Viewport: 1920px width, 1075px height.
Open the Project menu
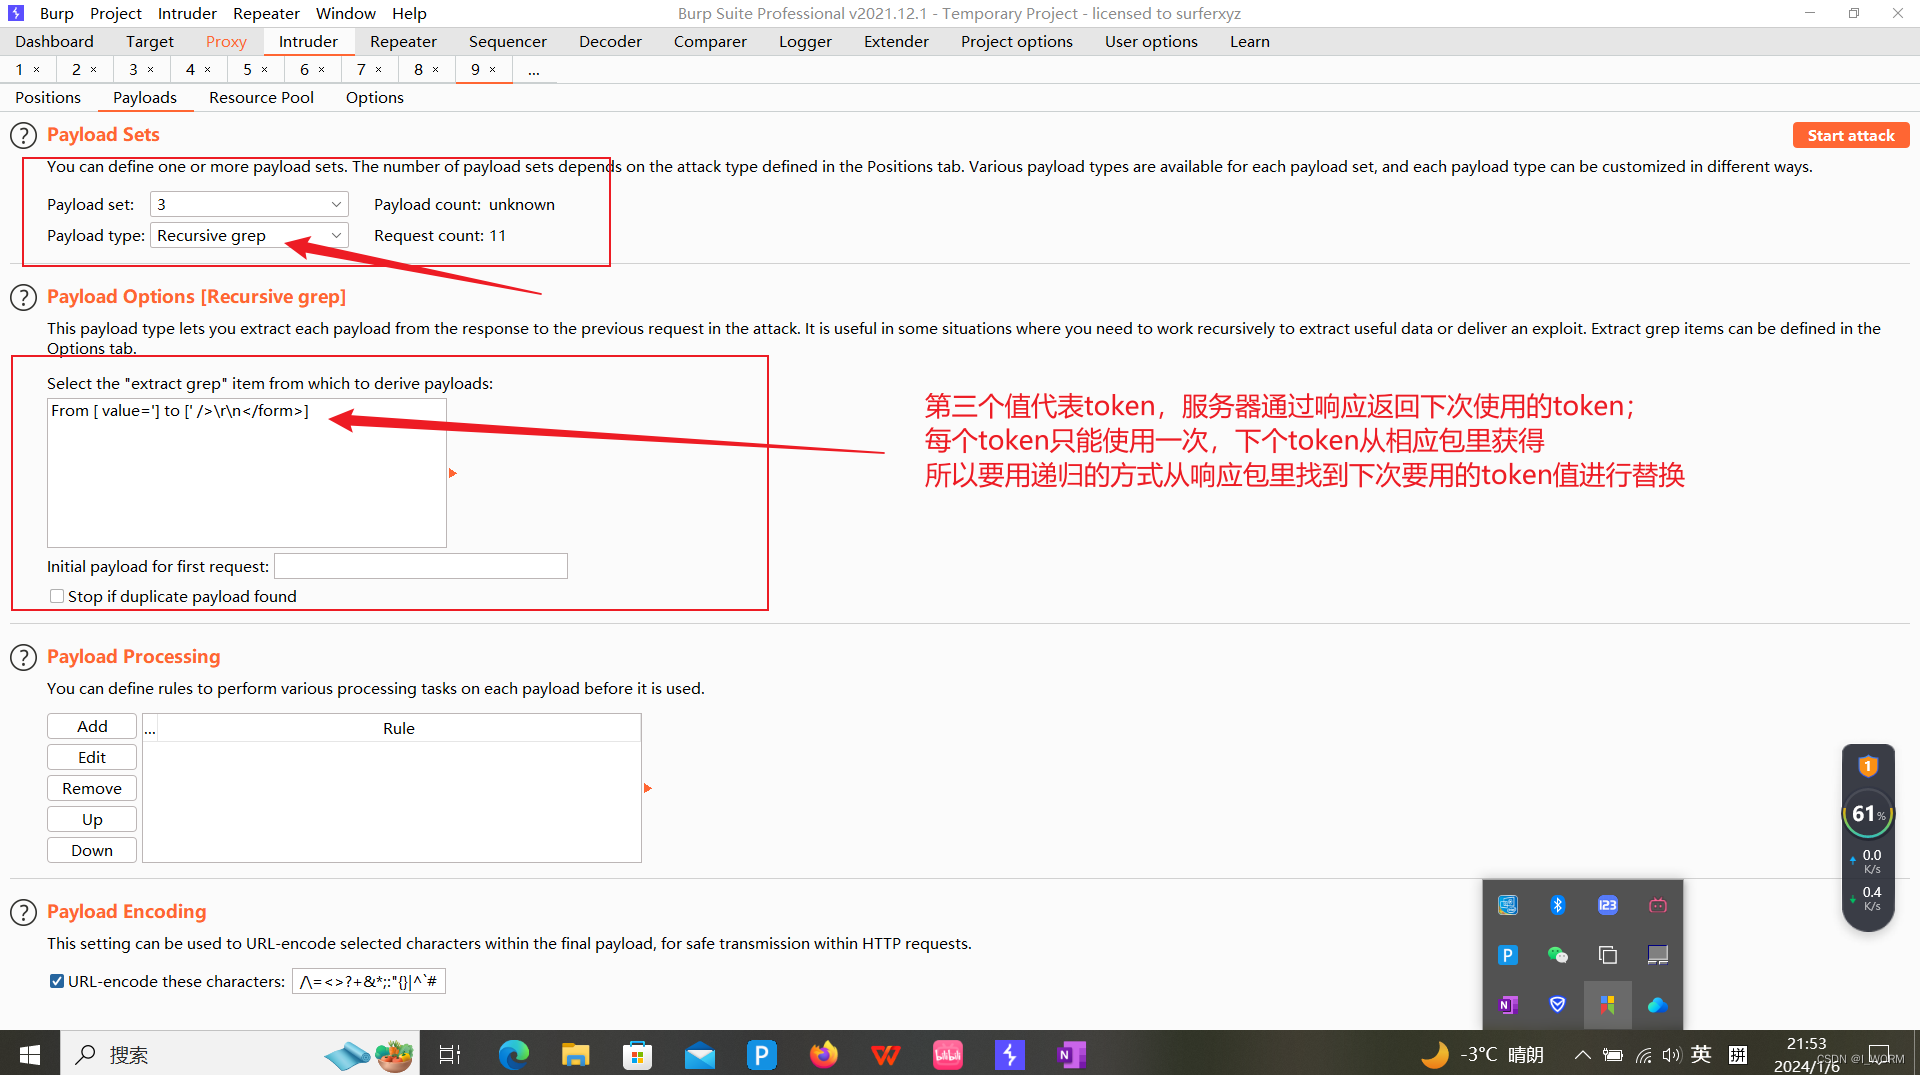115,13
